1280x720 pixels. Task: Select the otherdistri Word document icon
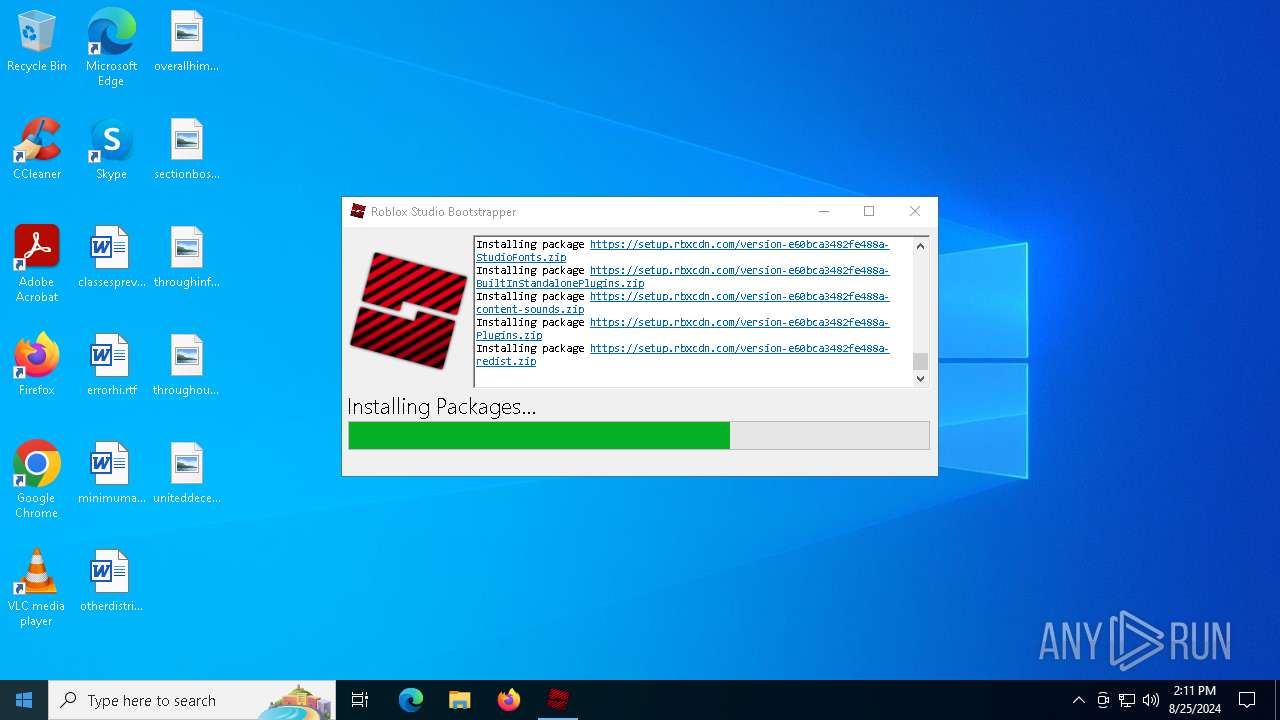[111, 581]
